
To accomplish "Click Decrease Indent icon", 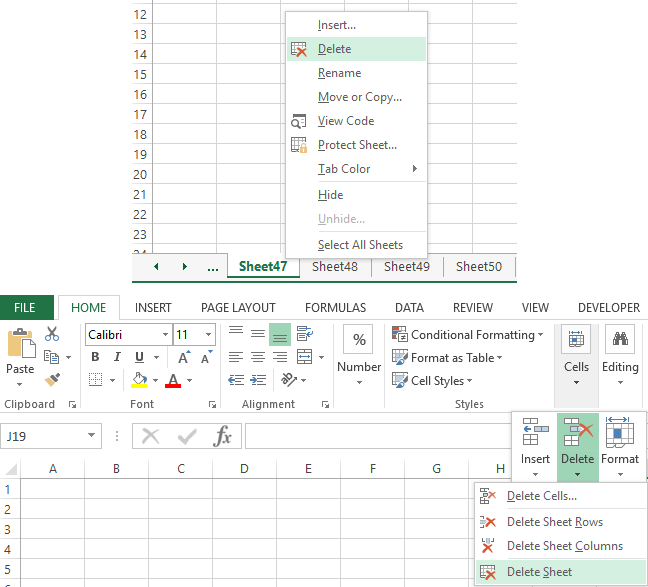I will click(x=236, y=379).
